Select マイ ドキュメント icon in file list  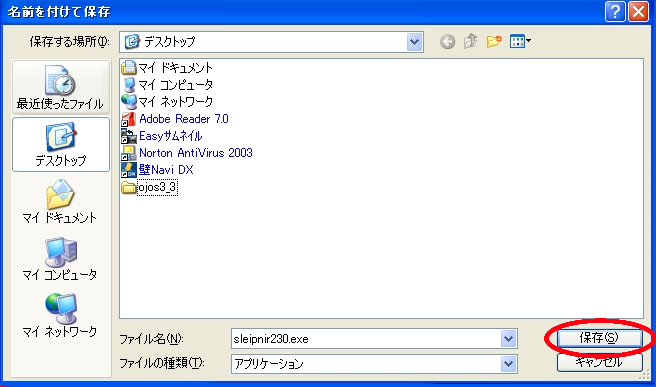pos(129,67)
